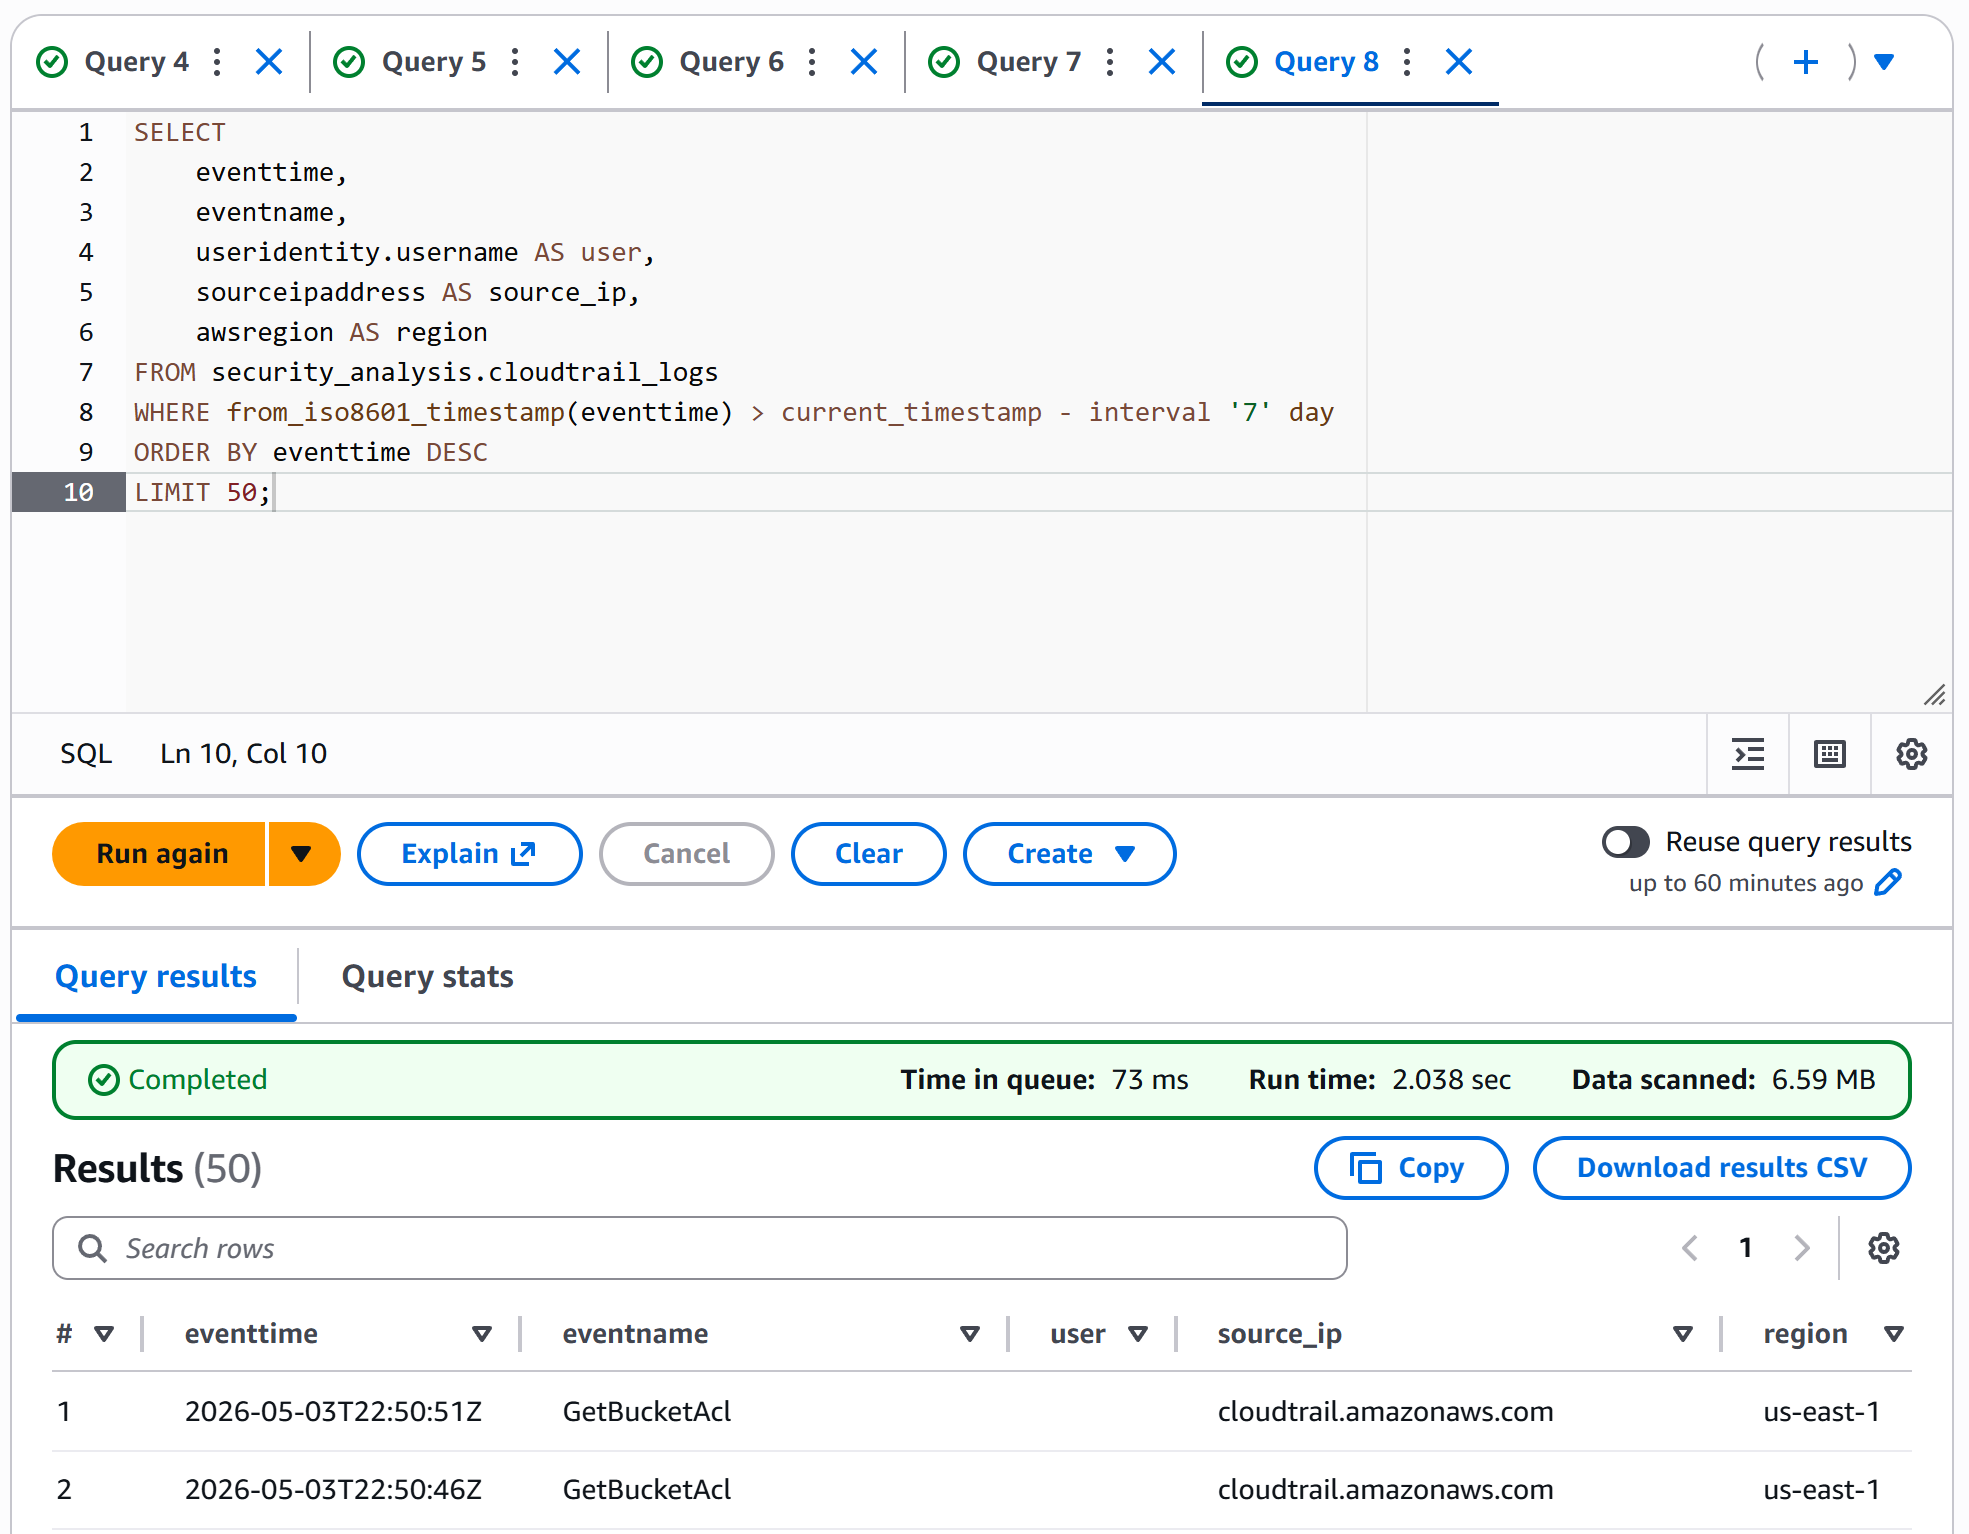The width and height of the screenshot is (1969, 1534).
Task: Open the query tabs list dropdown
Action: [1884, 62]
